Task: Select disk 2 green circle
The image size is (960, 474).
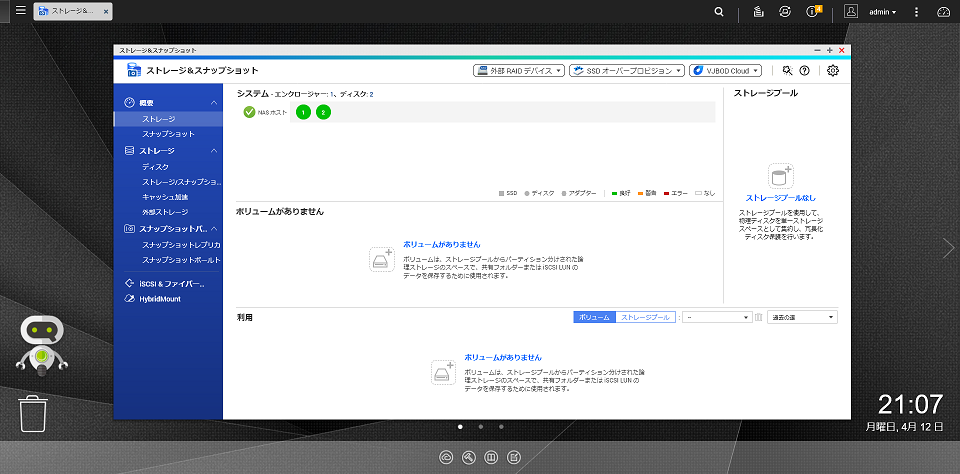Action: click(x=323, y=112)
